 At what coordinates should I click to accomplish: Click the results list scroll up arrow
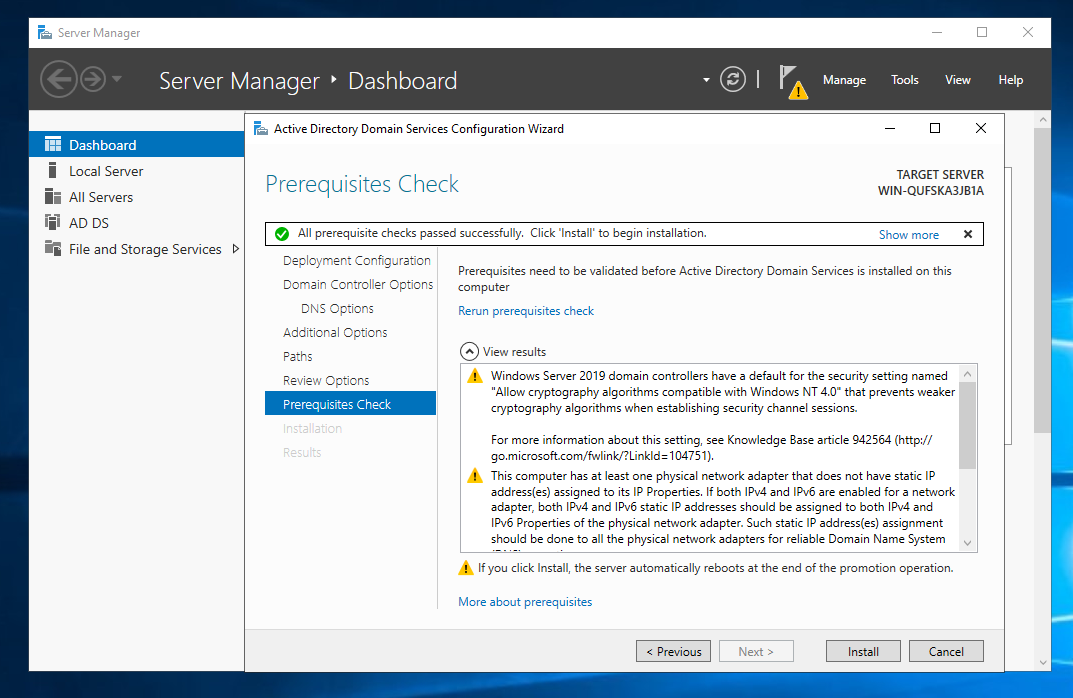pyautogui.click(x=967, y=374)
